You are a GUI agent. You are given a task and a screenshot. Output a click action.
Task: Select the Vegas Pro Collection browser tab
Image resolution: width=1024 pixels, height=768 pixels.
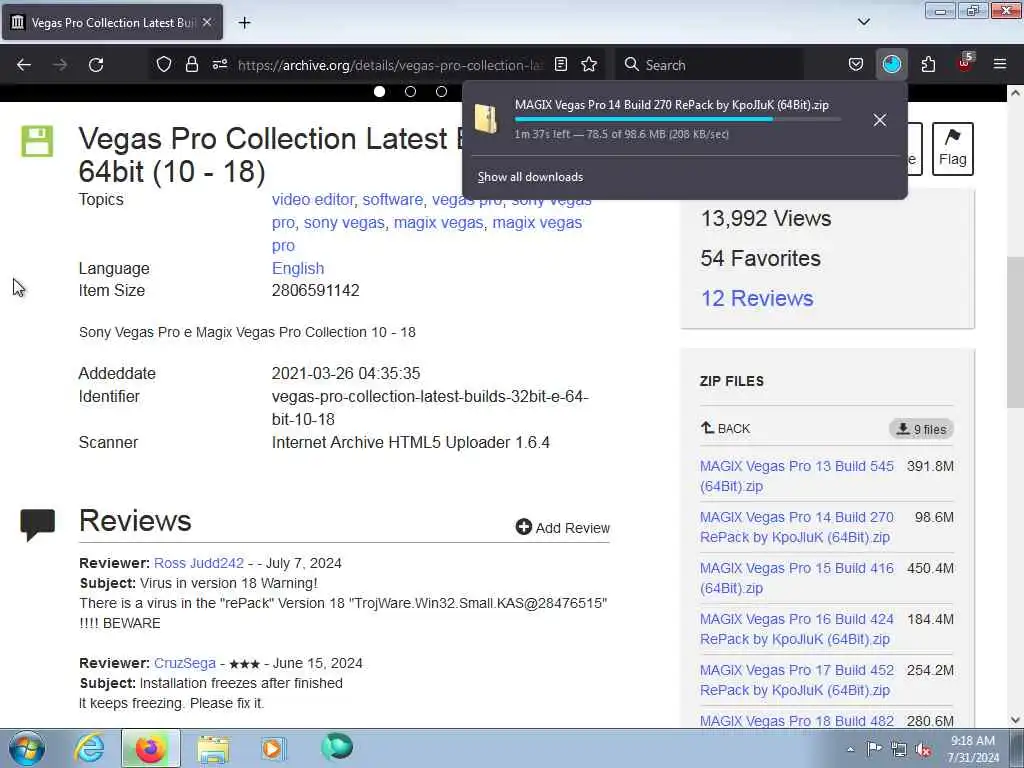coord(112,22)
